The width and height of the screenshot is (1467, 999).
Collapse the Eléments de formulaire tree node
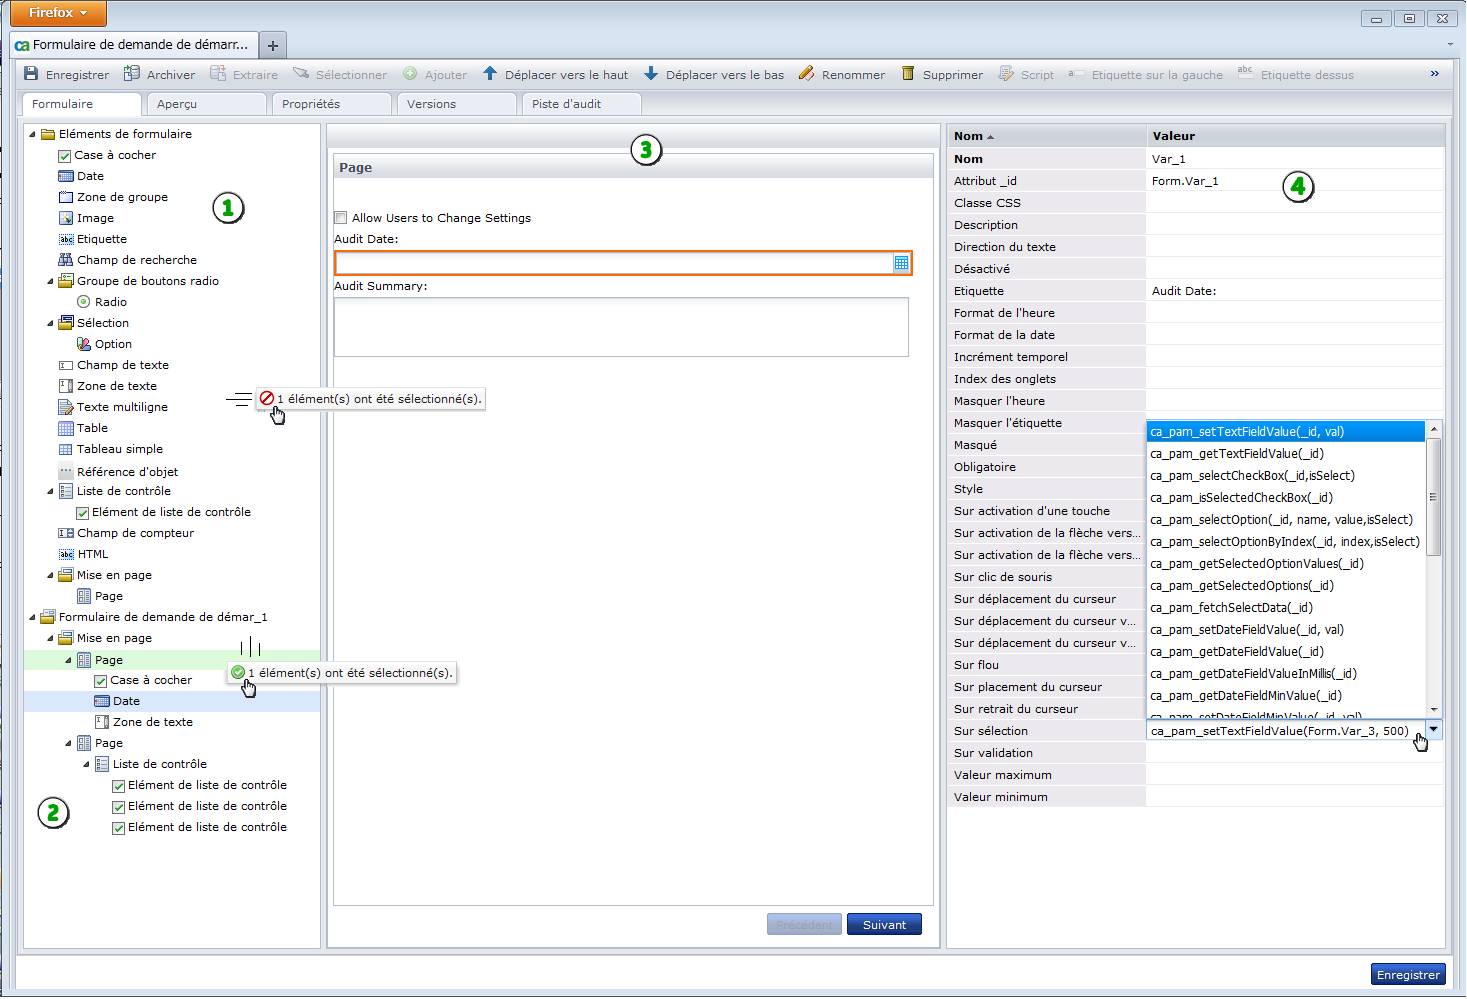(x=32, y=134)
